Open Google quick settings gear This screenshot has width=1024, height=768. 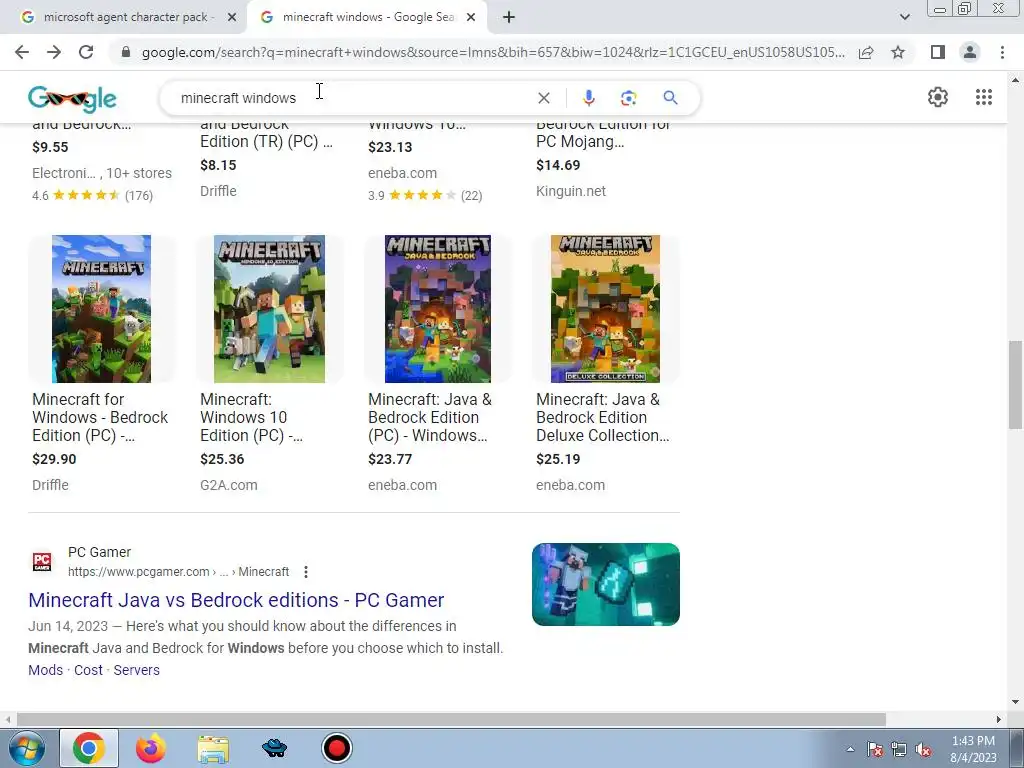(x=938, y=97)
